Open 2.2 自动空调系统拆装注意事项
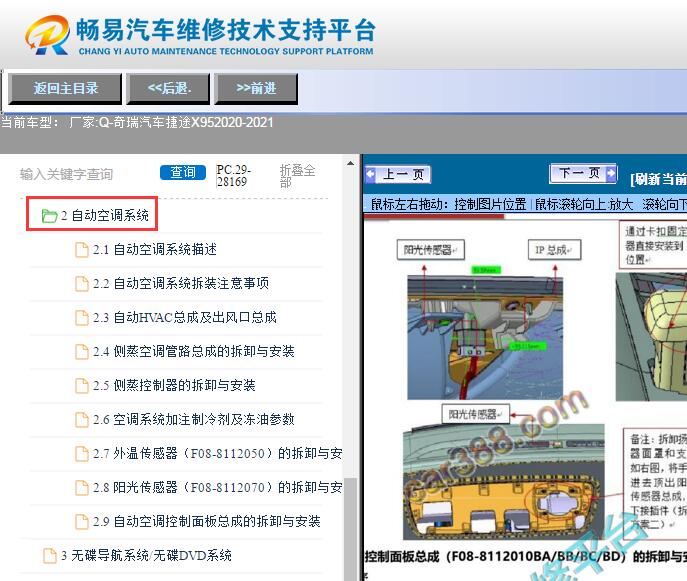 coord(181,283)
